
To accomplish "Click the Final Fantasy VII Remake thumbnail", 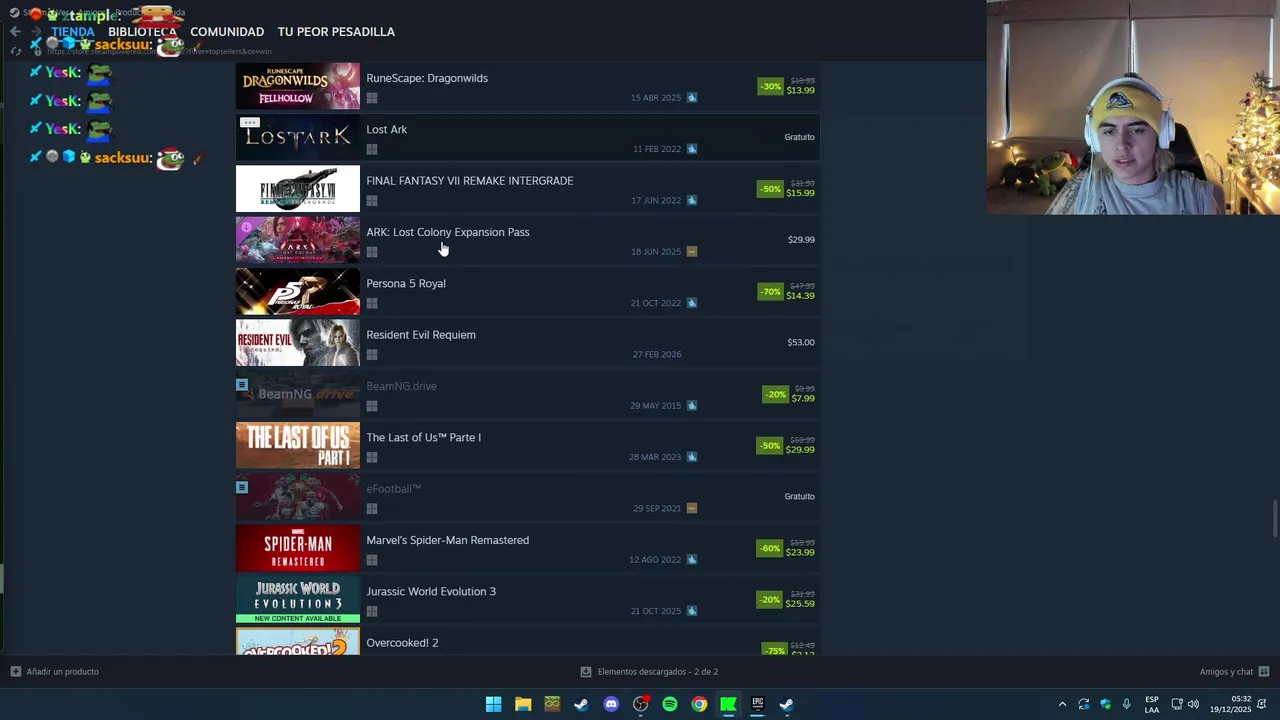I will coord(298,189).
